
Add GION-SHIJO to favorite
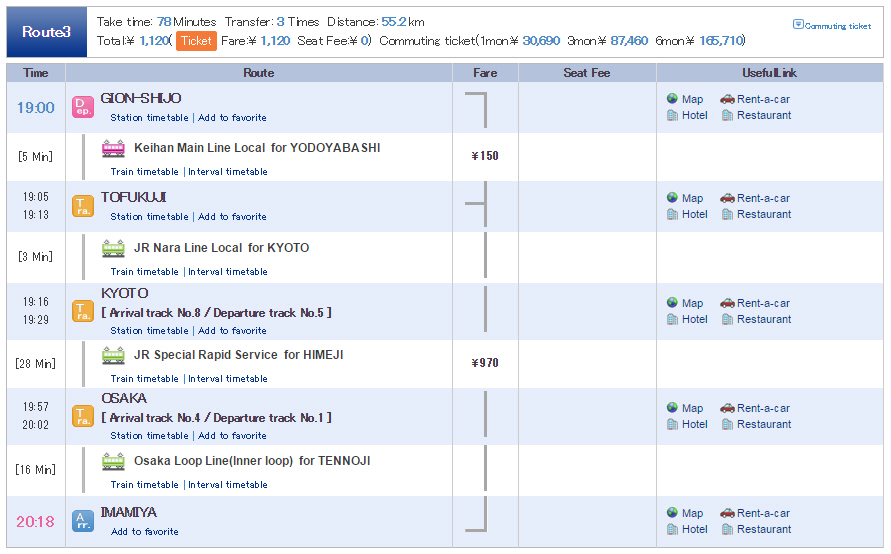pos(232,118)
